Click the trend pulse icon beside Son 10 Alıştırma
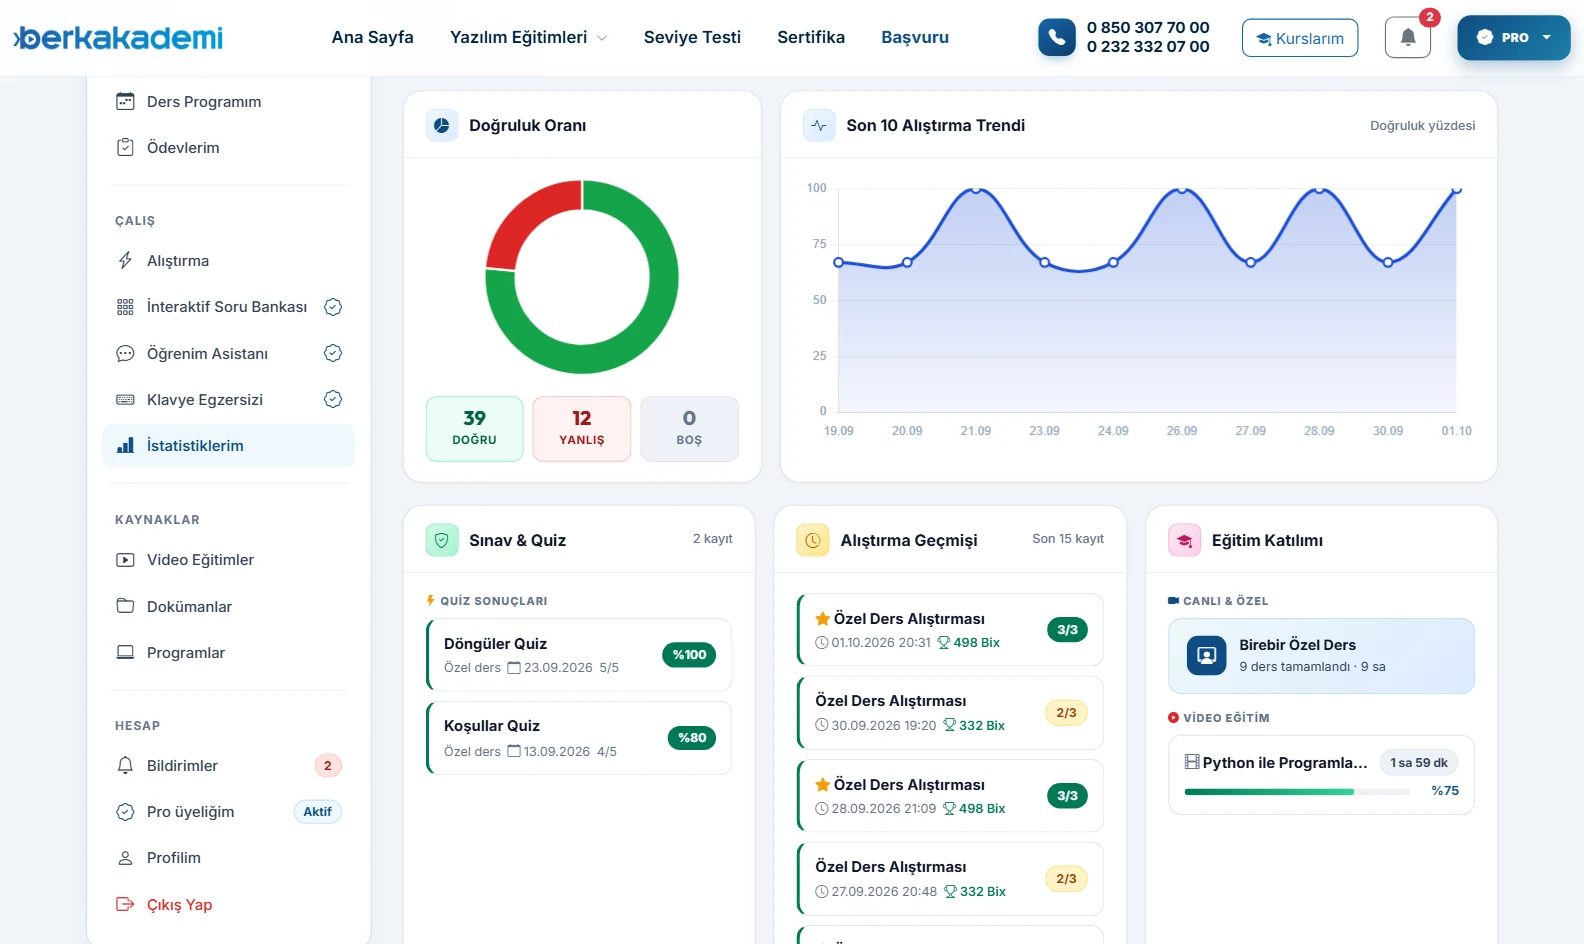 (819, 125)
